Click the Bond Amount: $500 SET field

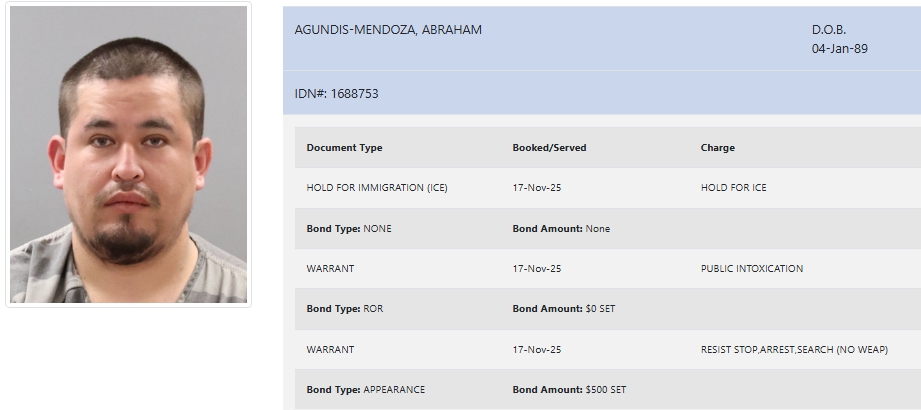pos(569,390)
